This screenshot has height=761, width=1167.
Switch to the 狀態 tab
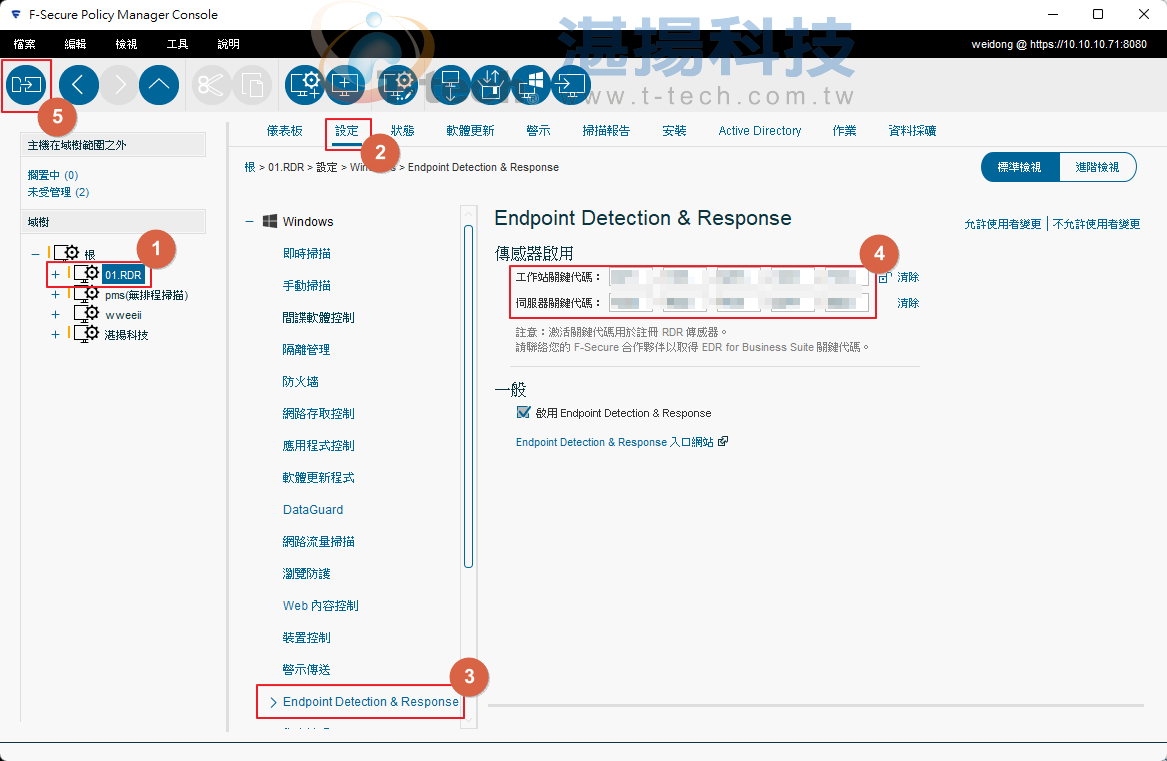pyautogui.click(x=404, y=130)
